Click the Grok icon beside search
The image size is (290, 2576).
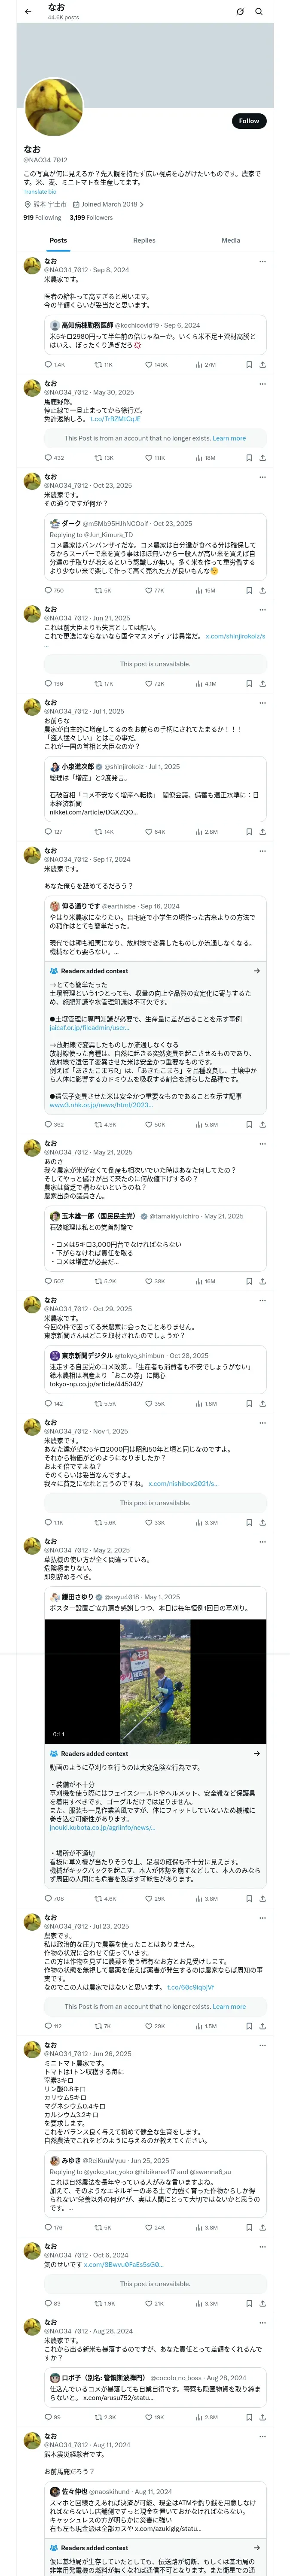(240, 12)
